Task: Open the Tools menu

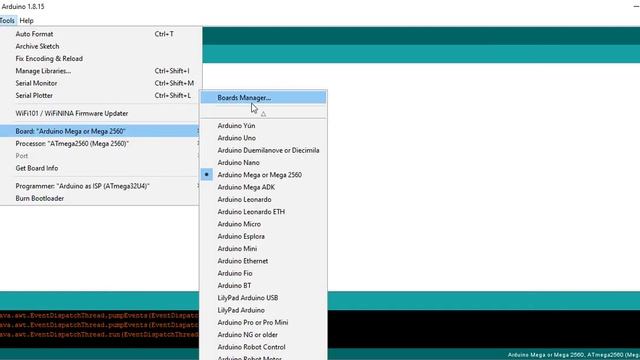Action: click(7, 20)
